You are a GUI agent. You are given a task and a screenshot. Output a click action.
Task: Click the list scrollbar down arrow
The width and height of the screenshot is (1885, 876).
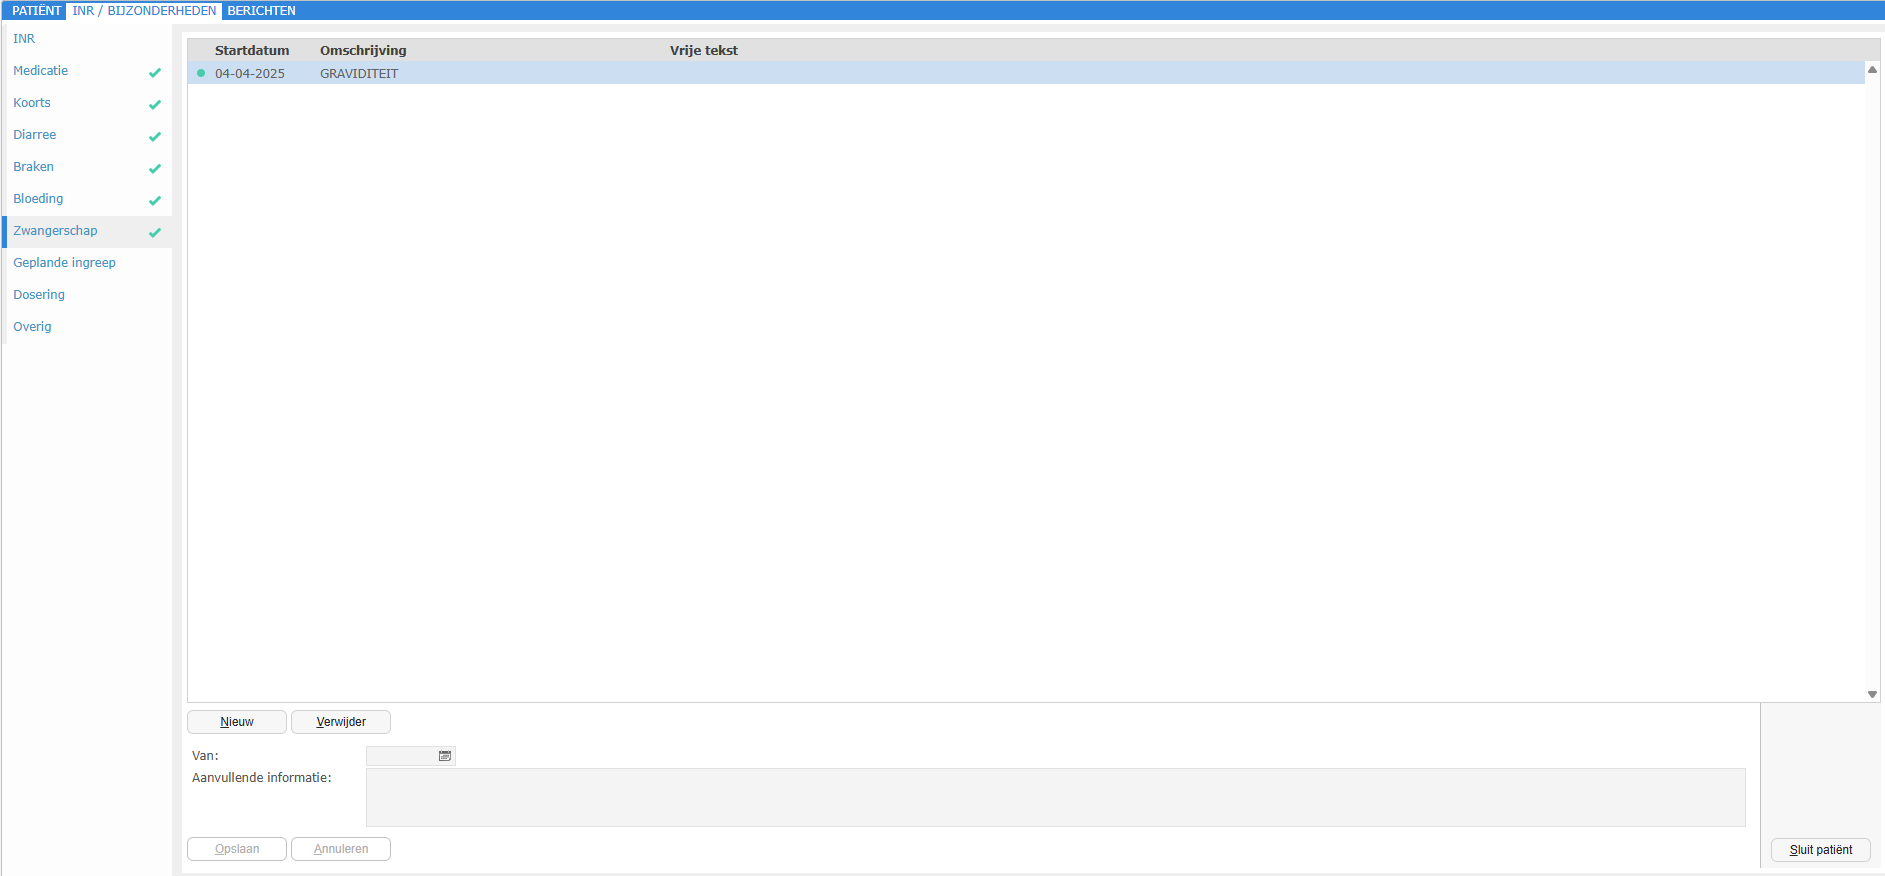pos(1872,694)
